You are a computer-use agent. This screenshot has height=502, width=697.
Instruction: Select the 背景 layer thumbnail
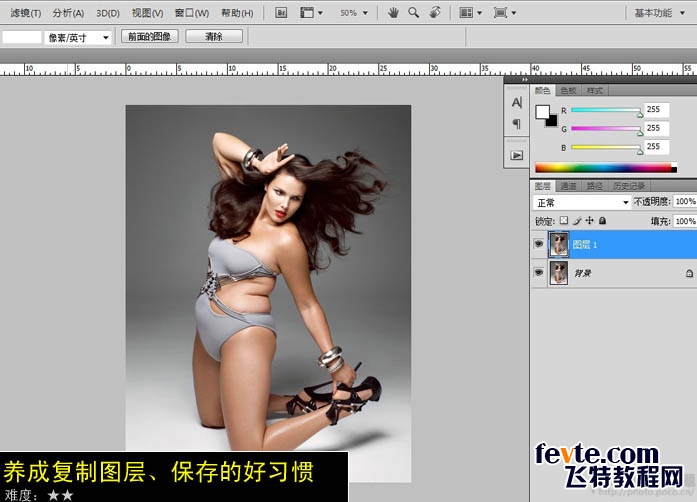[558, 273]
